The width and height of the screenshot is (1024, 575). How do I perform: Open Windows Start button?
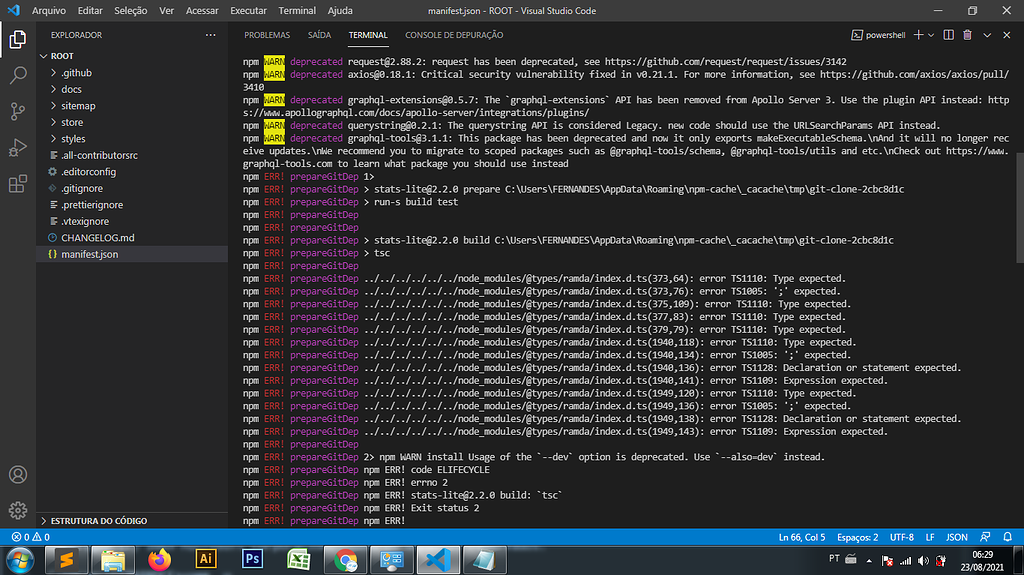20,561
